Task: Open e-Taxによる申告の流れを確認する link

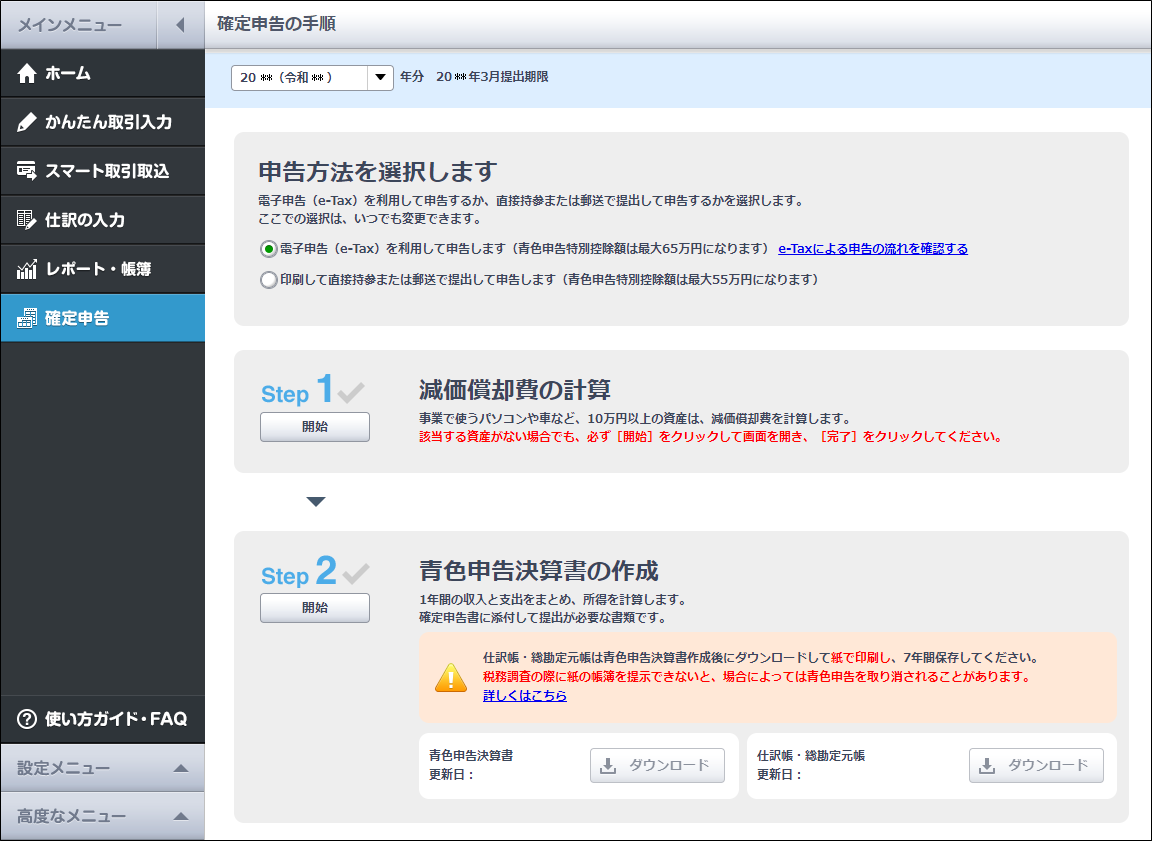Action: 873,249
